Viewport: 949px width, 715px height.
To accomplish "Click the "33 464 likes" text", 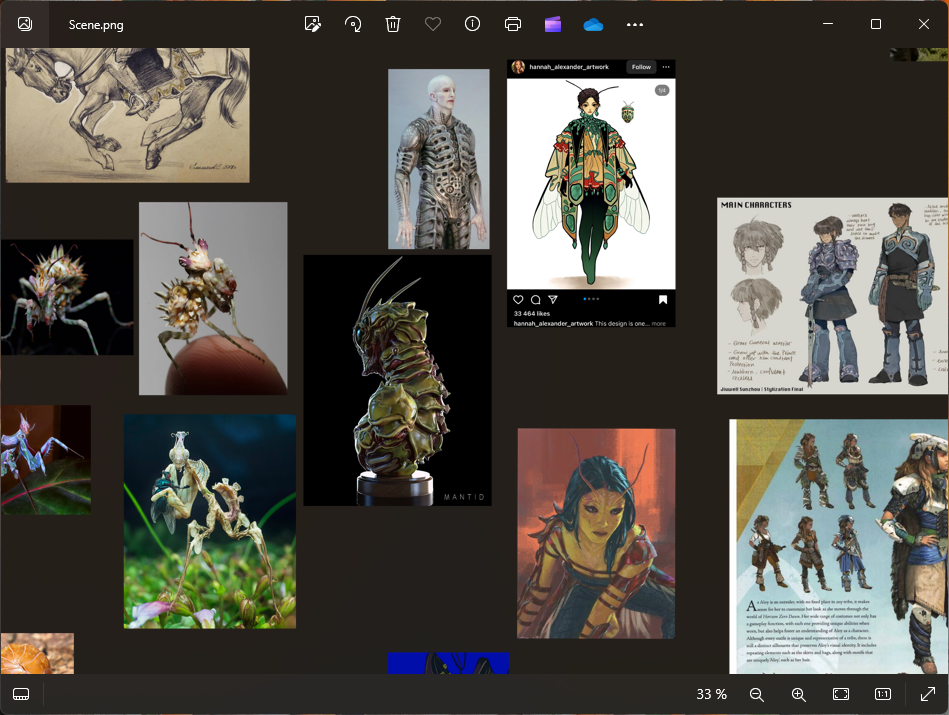I will 531,314.
